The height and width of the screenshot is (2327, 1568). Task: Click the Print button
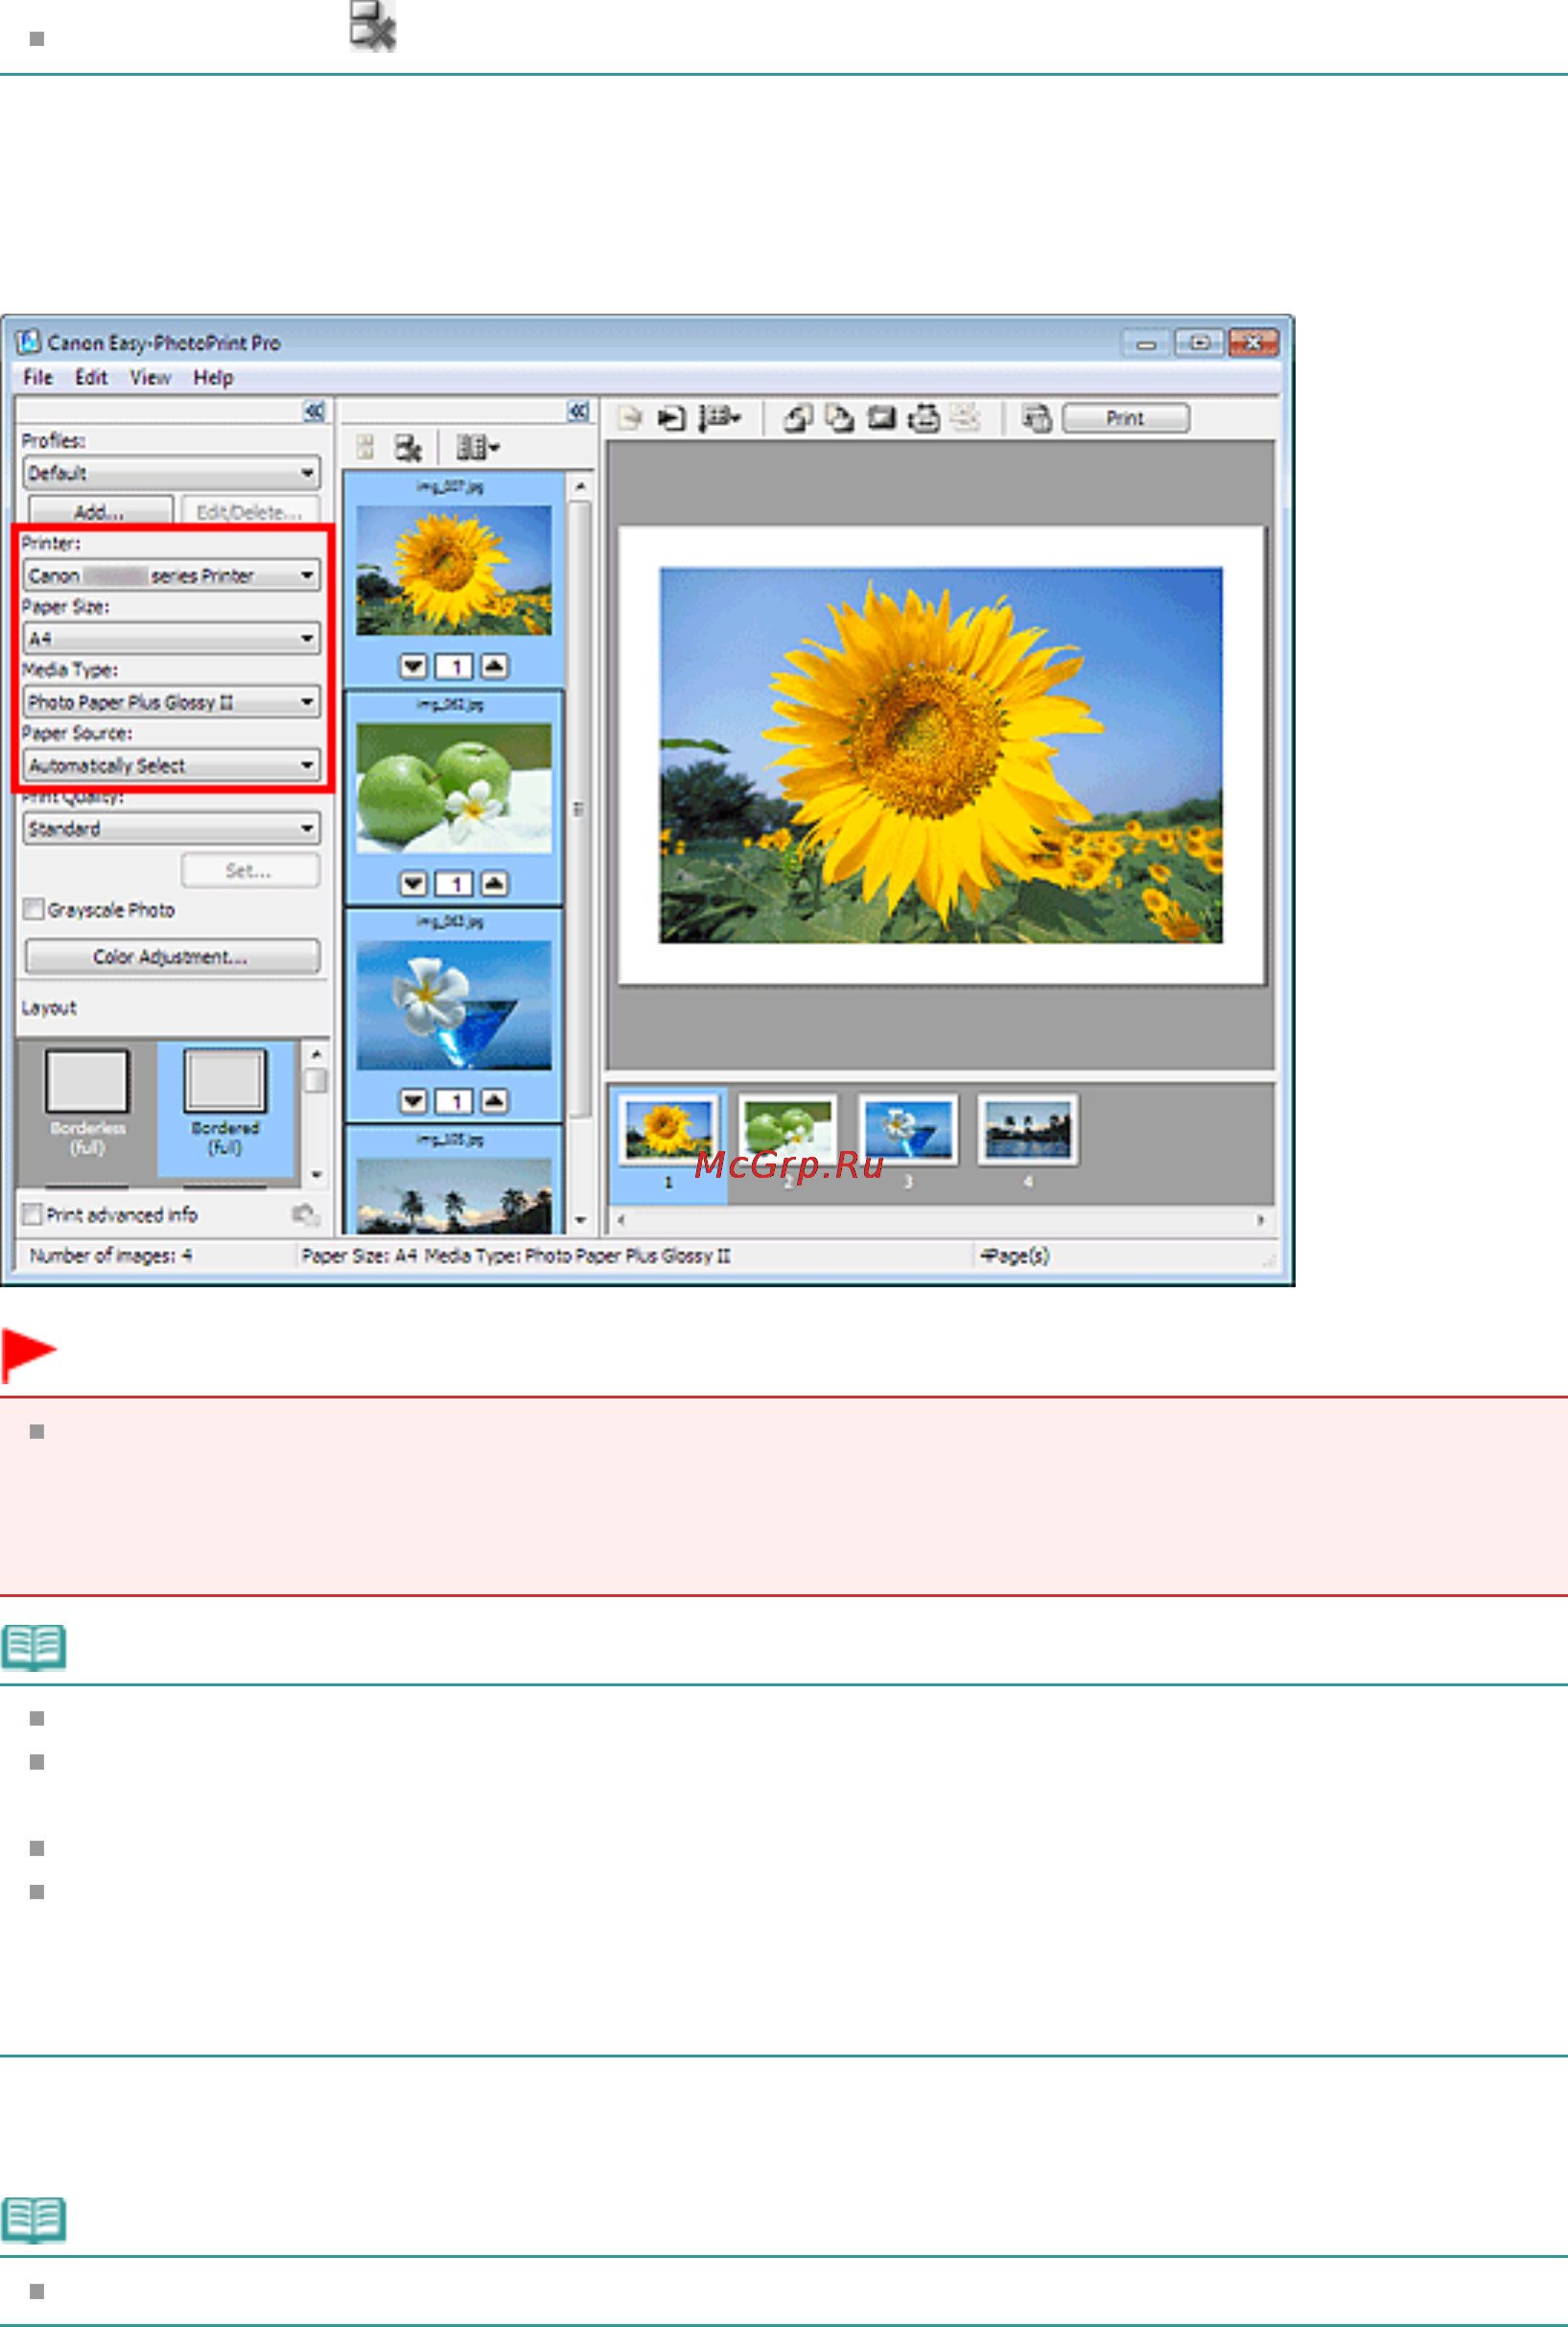1125,418
